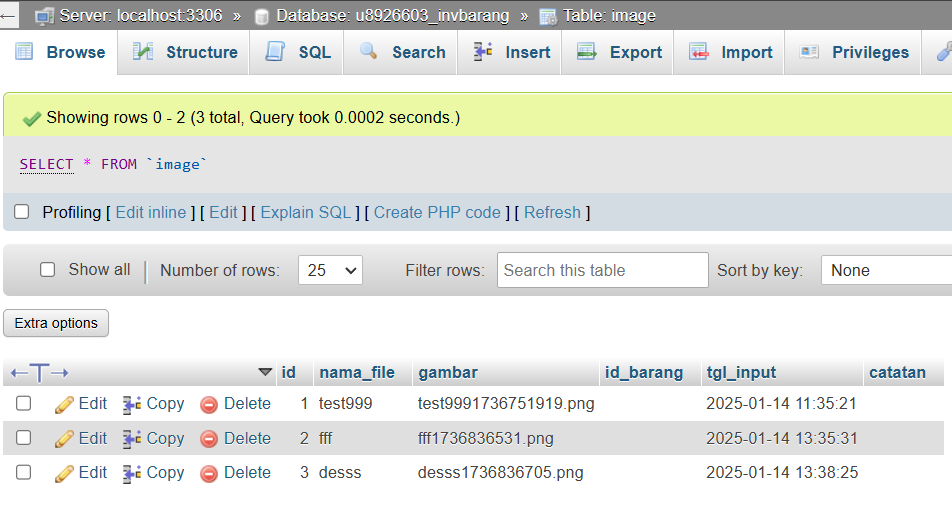Click into the Search this table field
952x507 pixels.
tap(602, 270)
